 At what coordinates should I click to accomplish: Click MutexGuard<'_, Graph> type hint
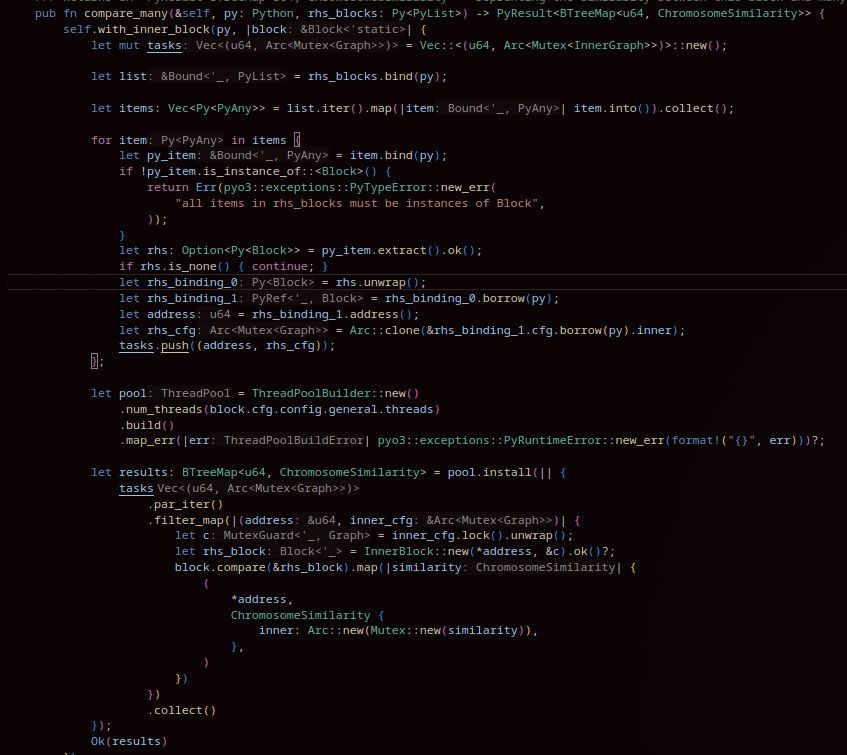(297, 536)
